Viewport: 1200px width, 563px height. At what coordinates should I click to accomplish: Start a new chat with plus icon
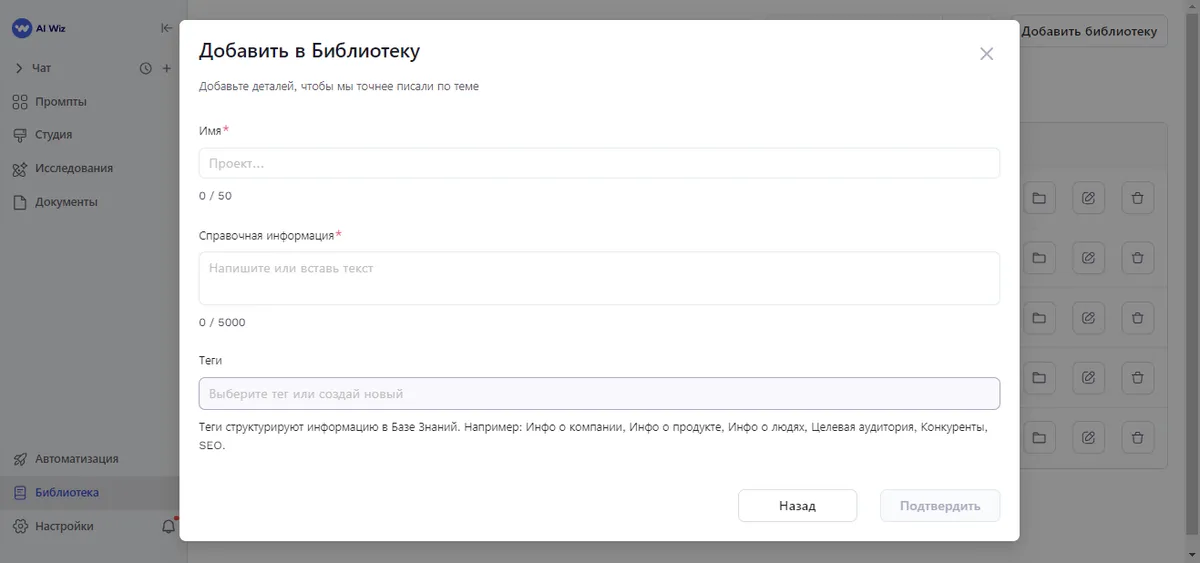pos(167,68)
